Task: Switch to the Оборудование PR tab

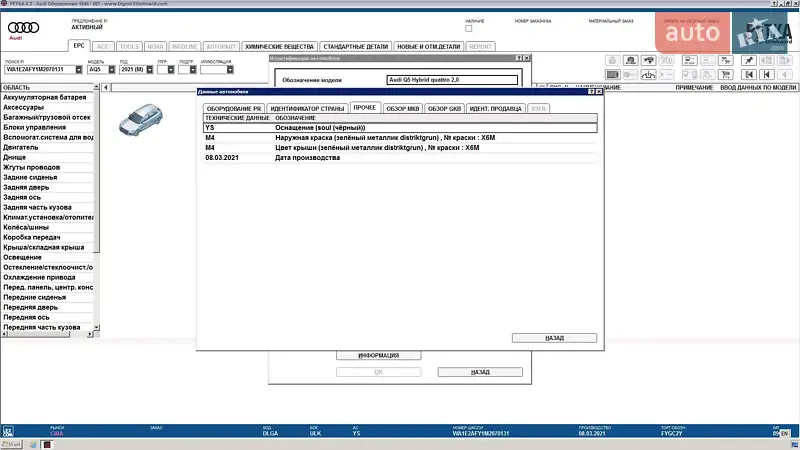Action: pos(234,107)
